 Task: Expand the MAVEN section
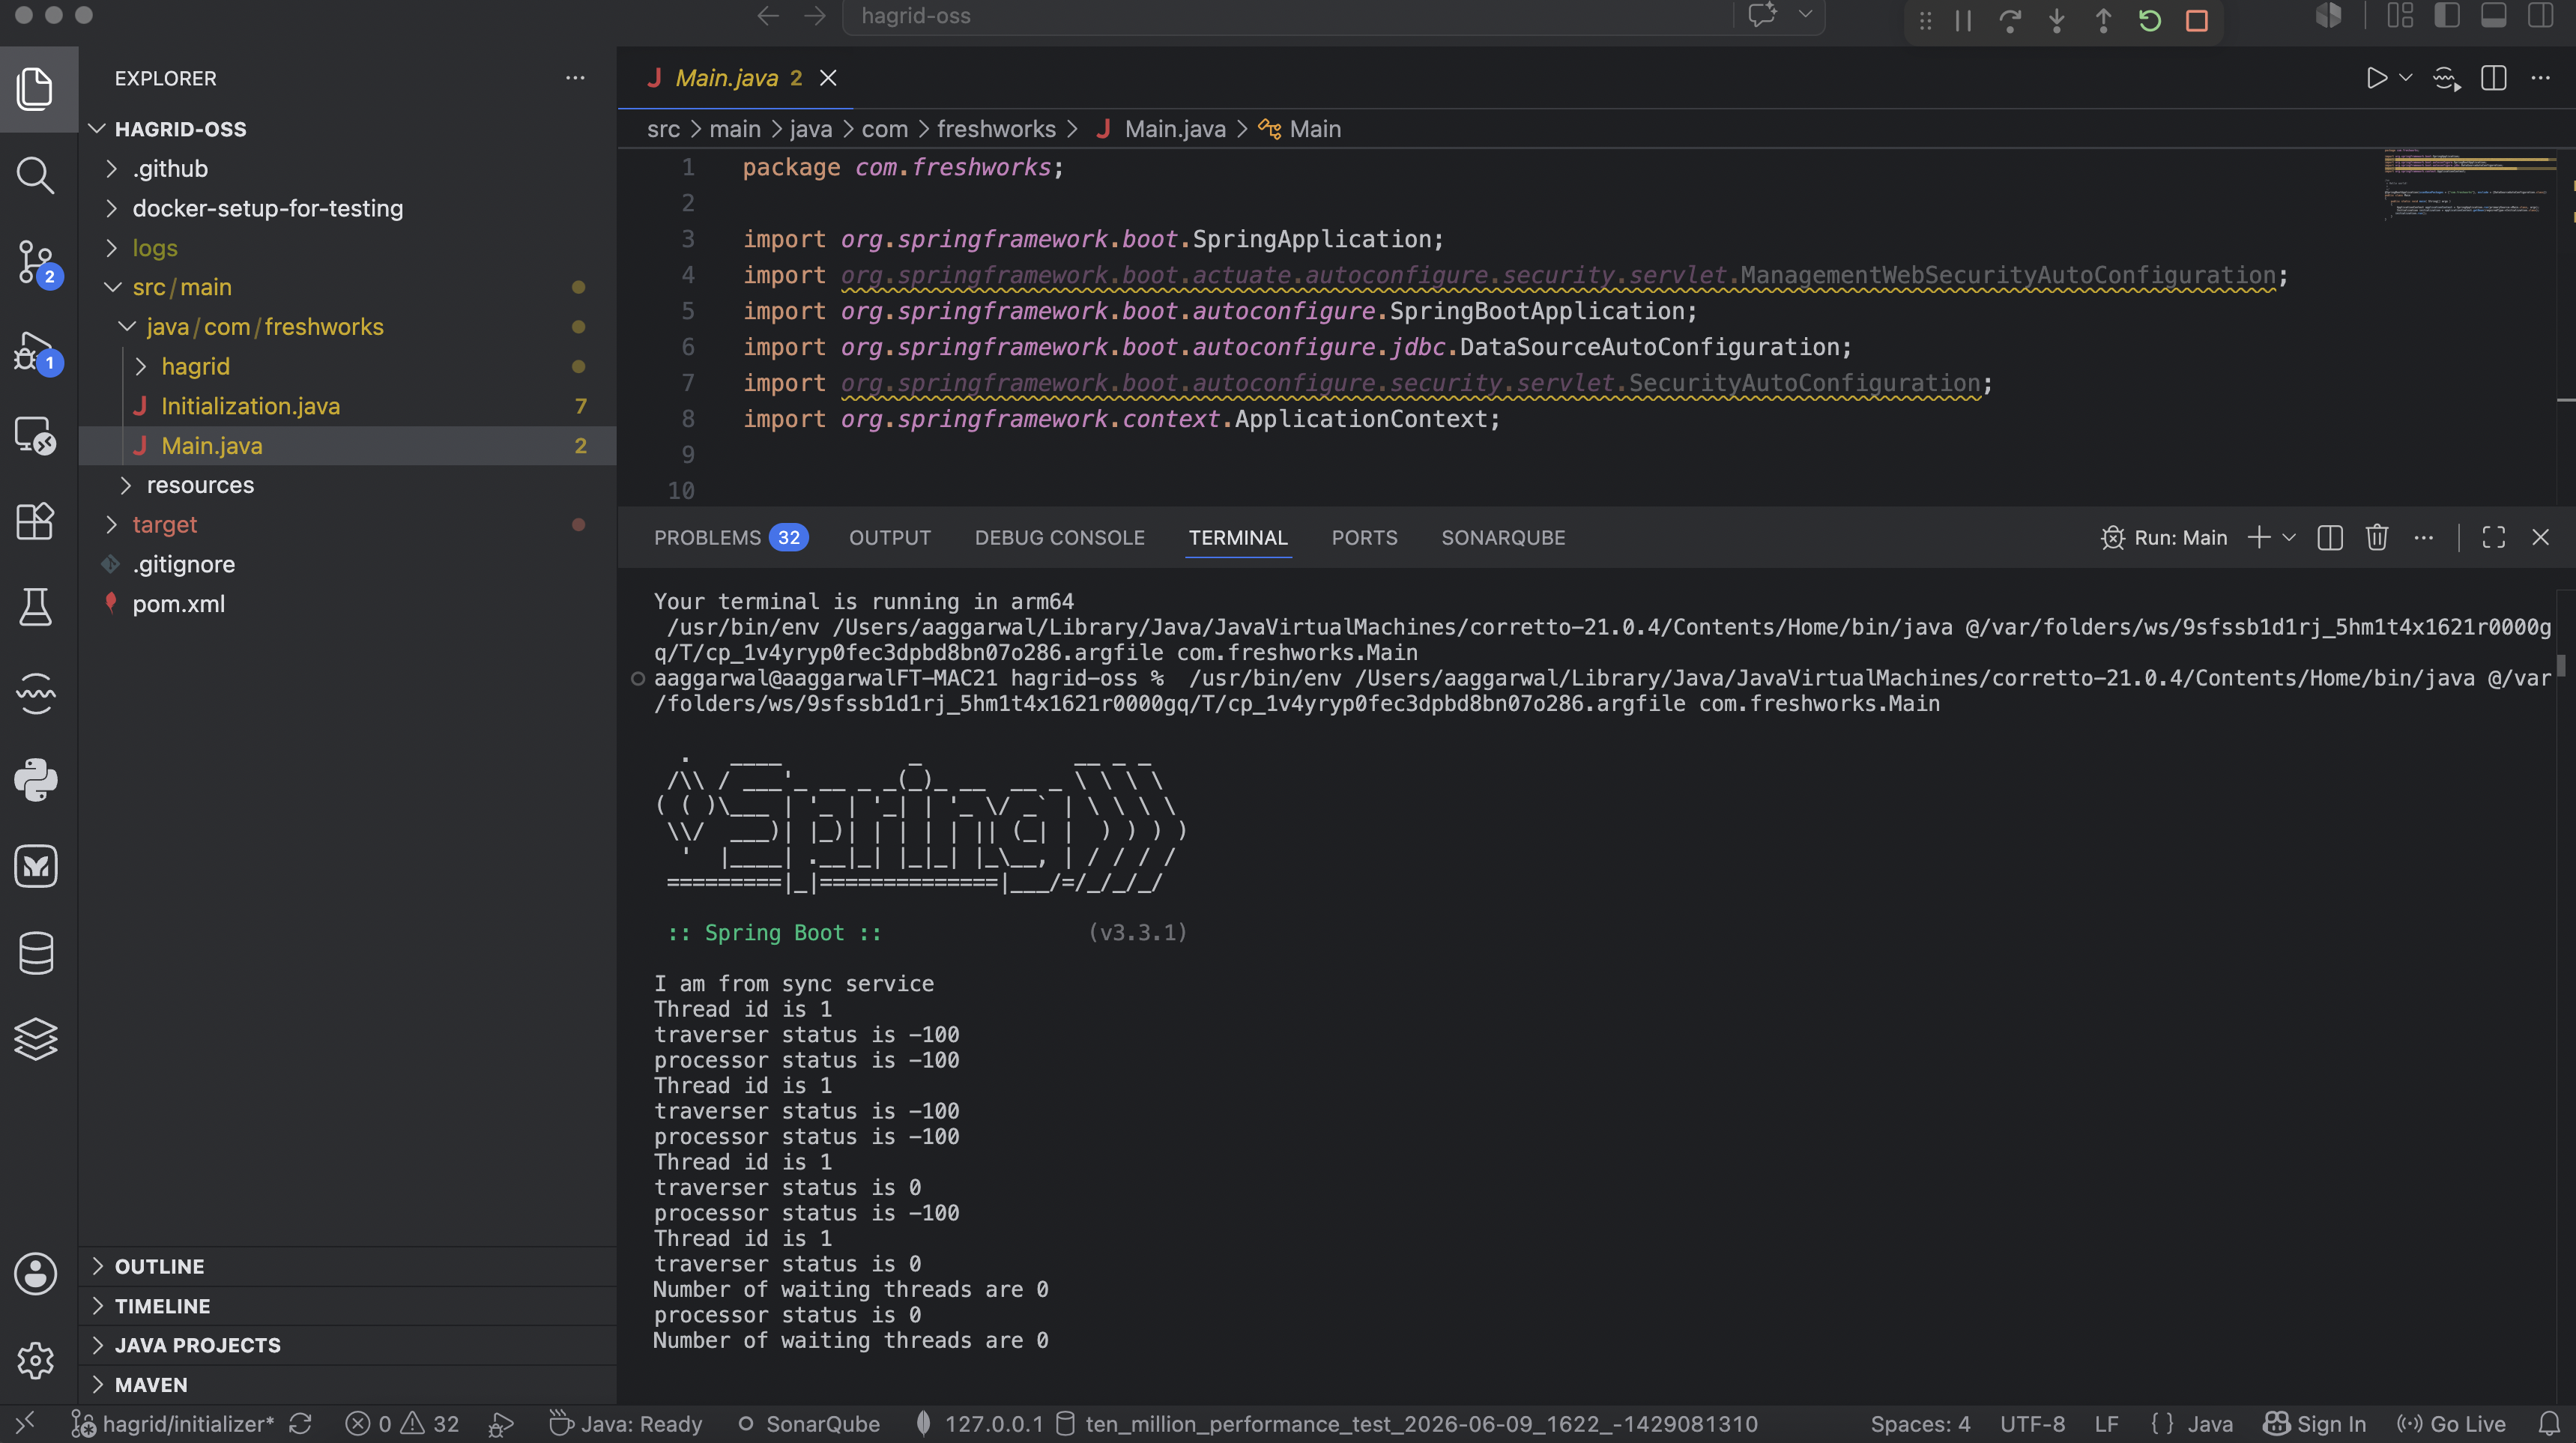(x=347, y=1385)
